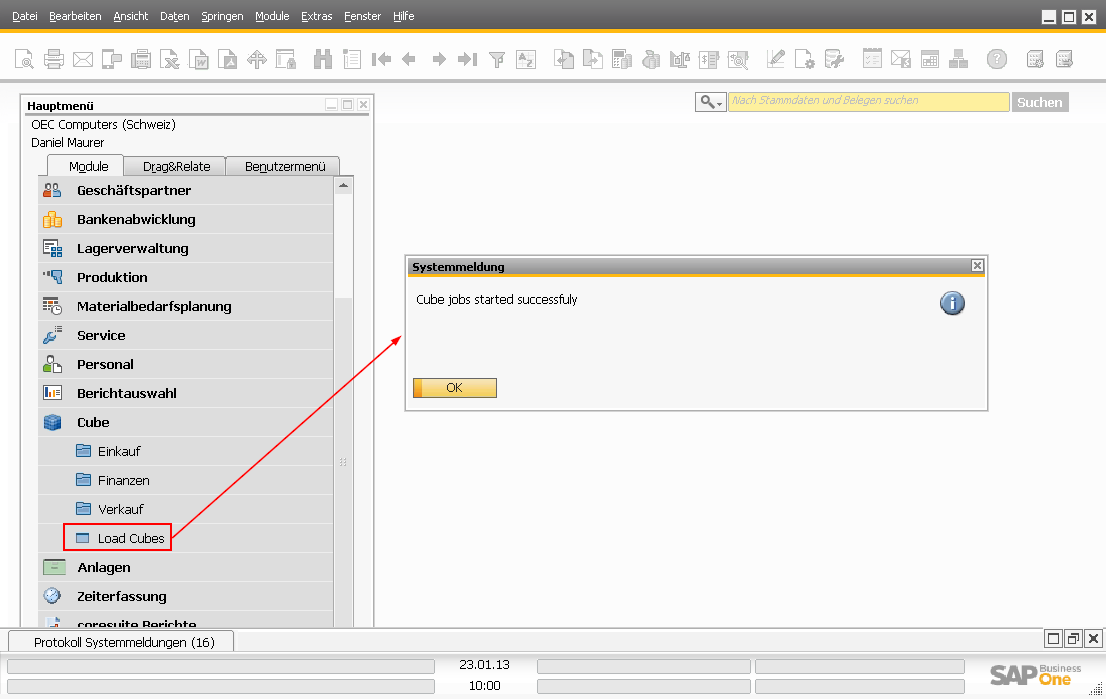Expand the Geschäftspartner module
The width and height of the screenshot is (1106, 699).
(x=186, y=190)
